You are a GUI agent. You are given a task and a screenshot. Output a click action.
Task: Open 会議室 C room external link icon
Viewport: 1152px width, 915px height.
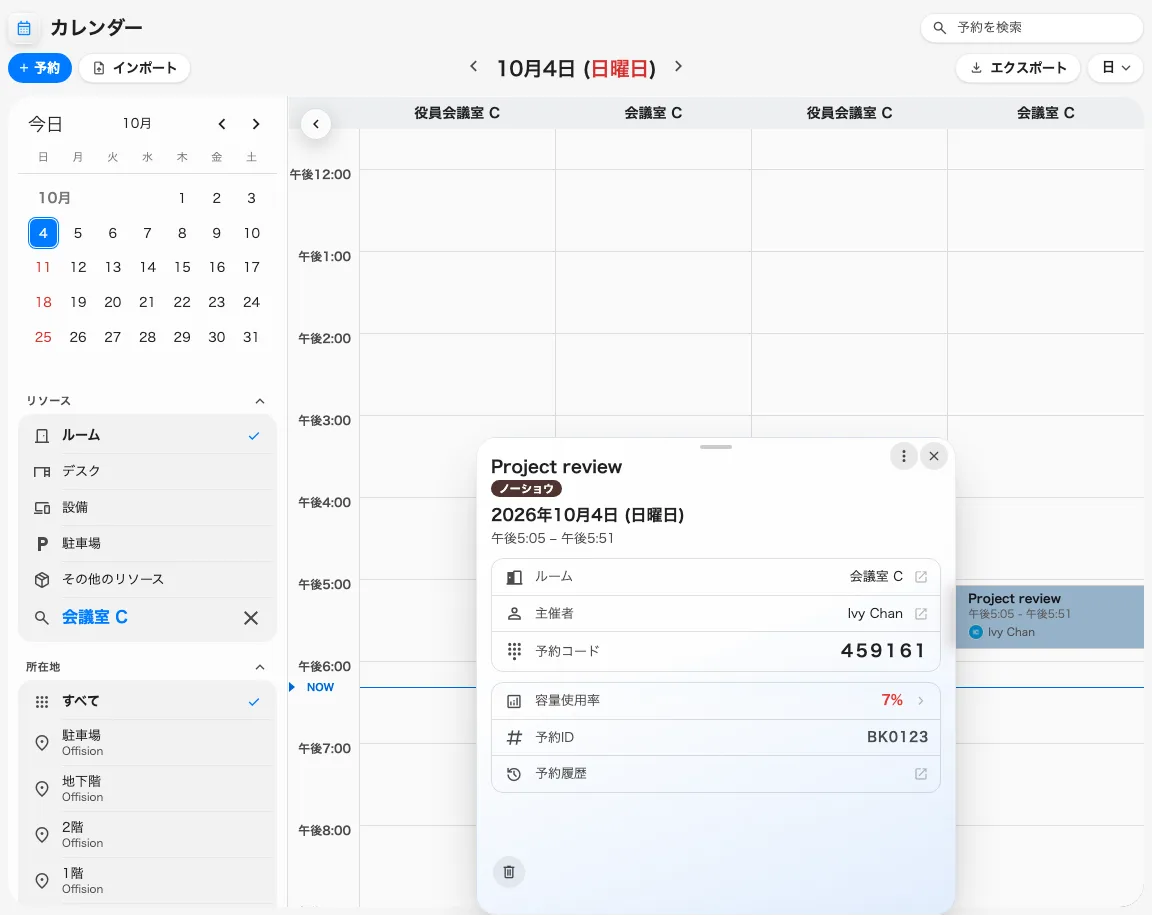tap(921, 577)
